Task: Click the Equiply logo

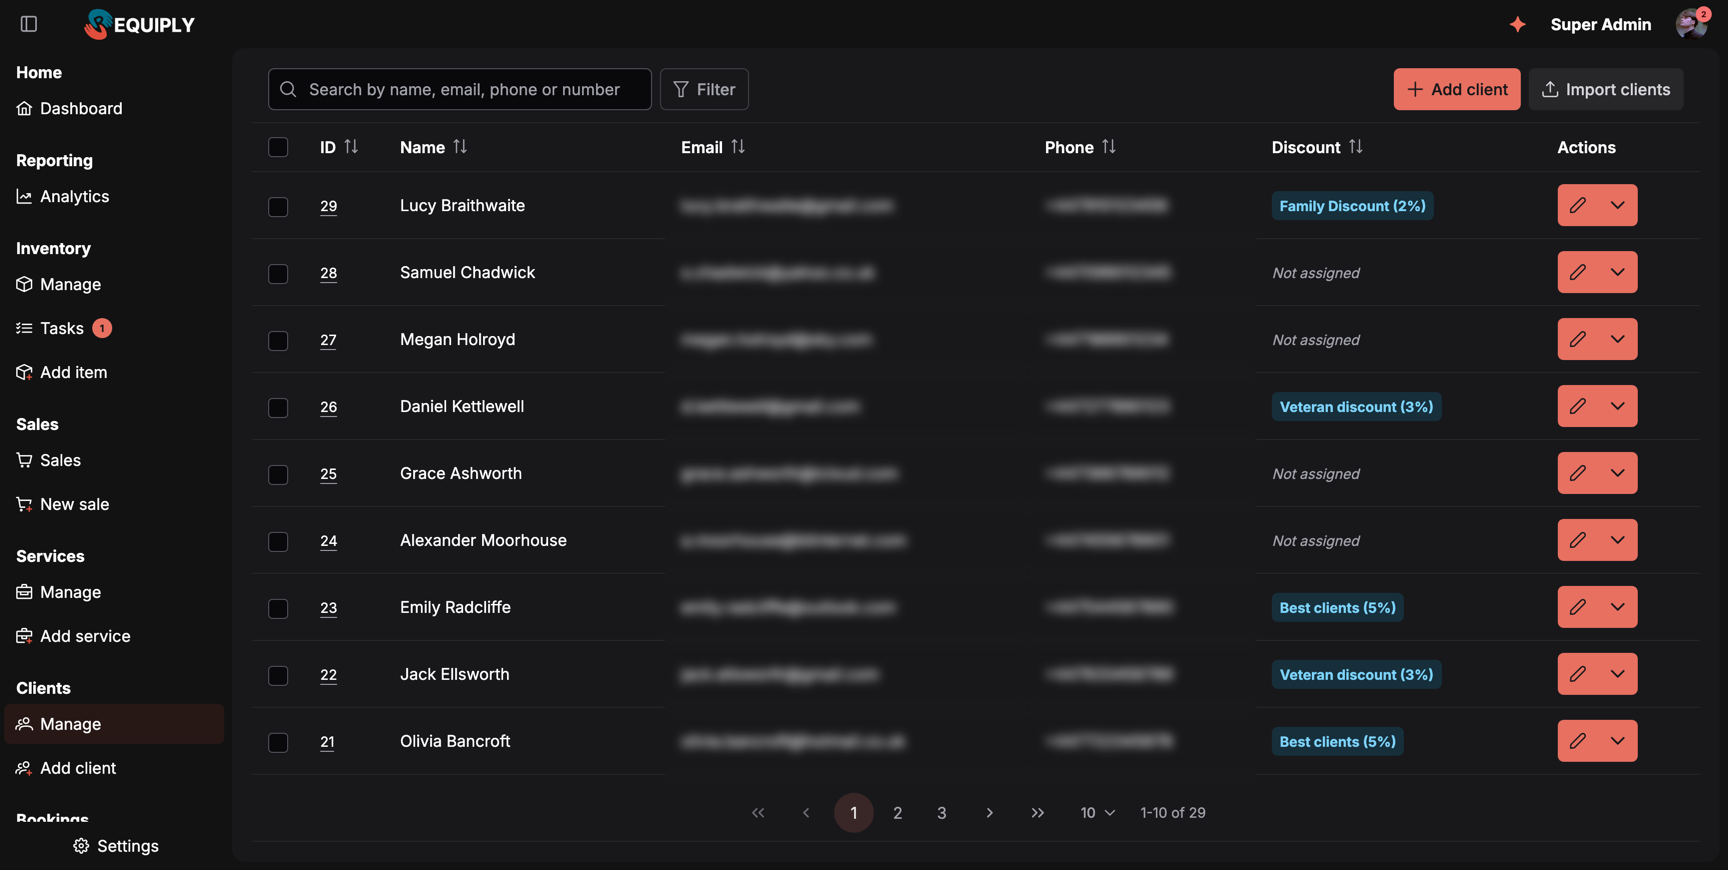Action: tap(140, 24)
